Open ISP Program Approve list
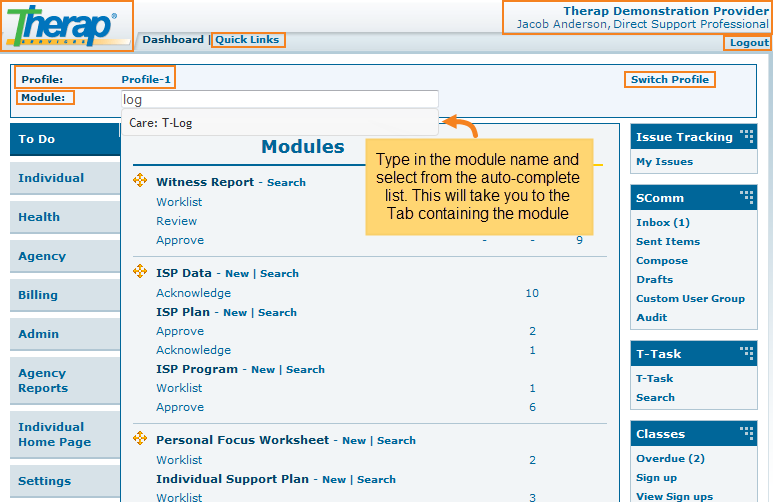The height and width of the screenshot is (502, 773). [180, 407]
